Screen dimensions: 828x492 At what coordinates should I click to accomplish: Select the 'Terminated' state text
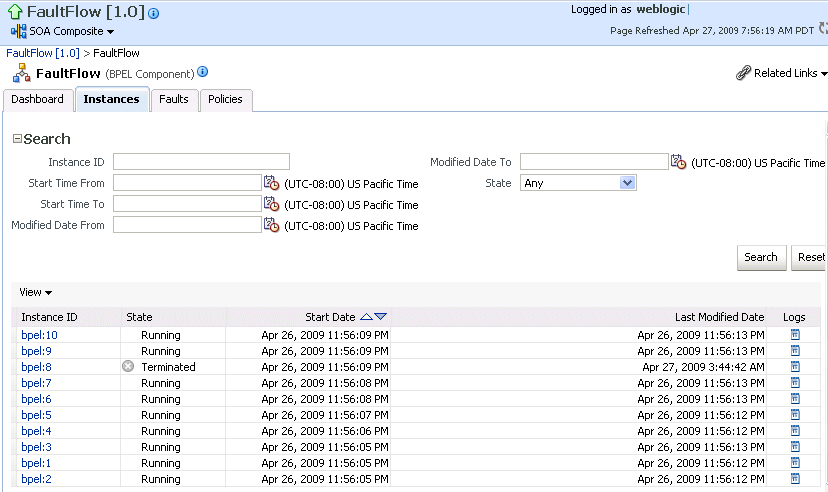(168, 367)
